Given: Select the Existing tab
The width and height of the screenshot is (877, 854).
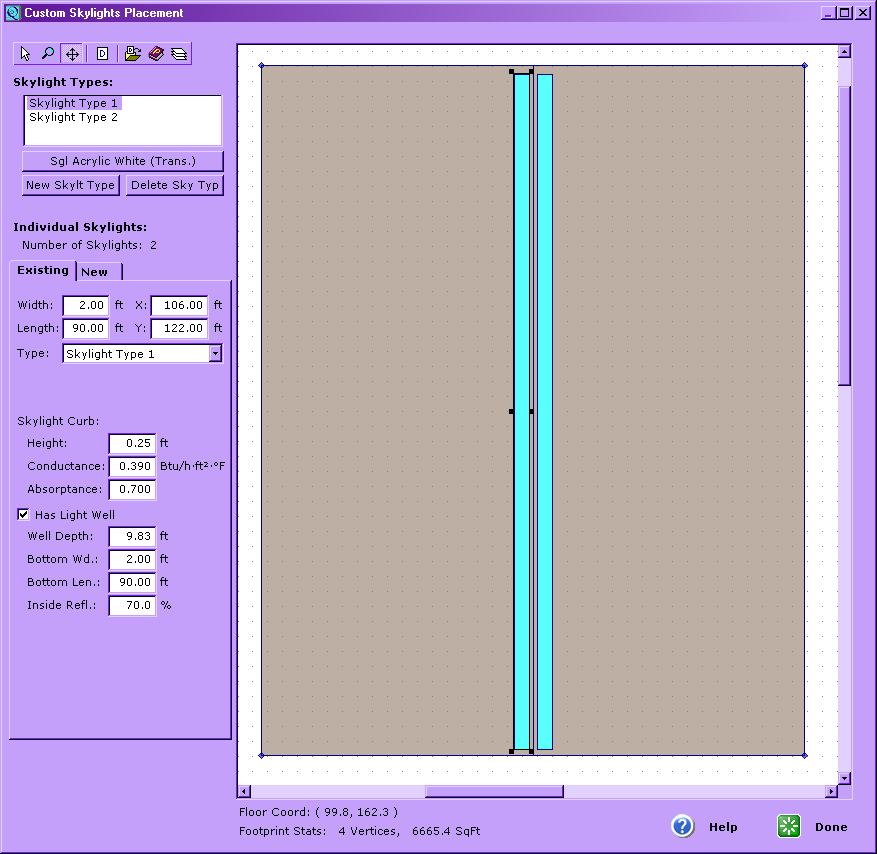Looking at the screenshot, I should pyautogui.click(x=43, y=271).
